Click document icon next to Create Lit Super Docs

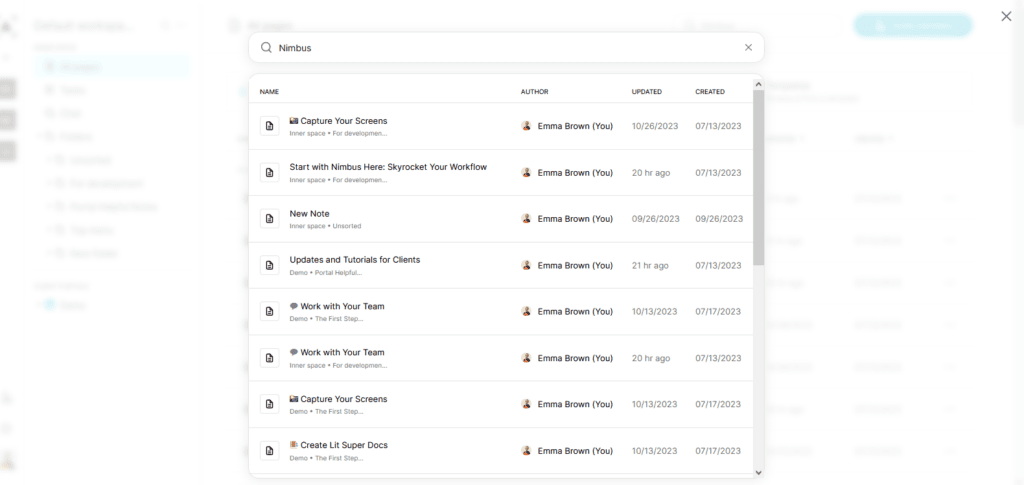tap(269, 450)
